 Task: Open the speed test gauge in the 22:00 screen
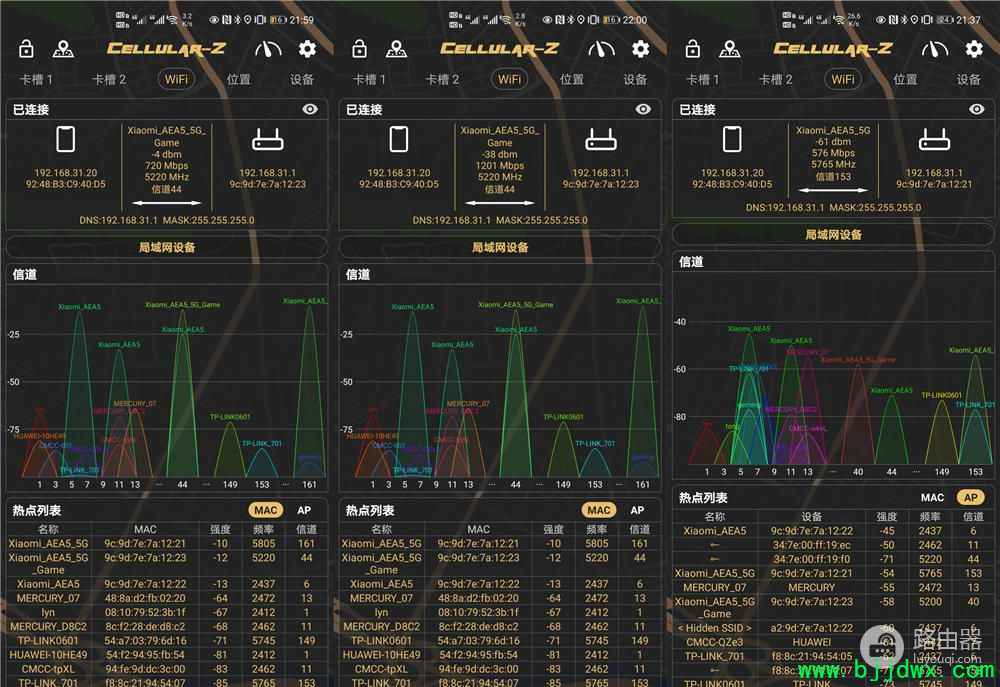pyautogui.click(x=601, y=48)
